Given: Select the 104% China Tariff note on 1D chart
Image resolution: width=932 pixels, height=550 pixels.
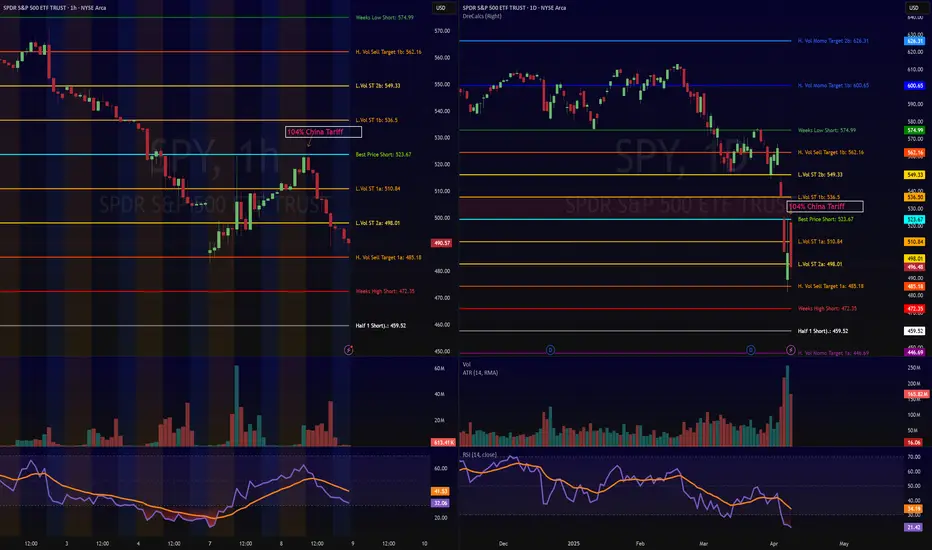Looking at the screenshot, I should pyautogui.click(x=825, y=206).
